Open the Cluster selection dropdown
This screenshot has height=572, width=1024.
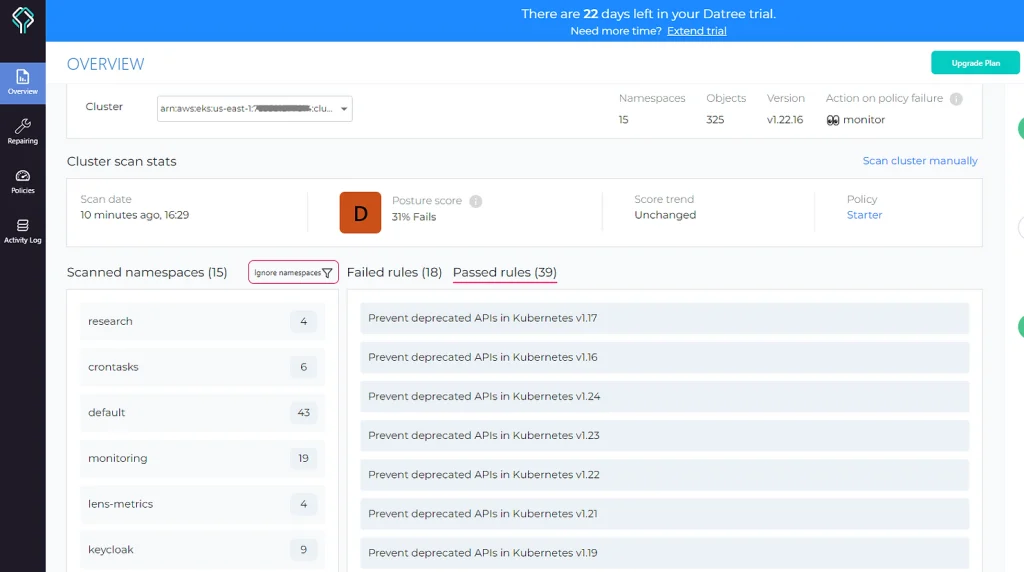pos(255,108)
